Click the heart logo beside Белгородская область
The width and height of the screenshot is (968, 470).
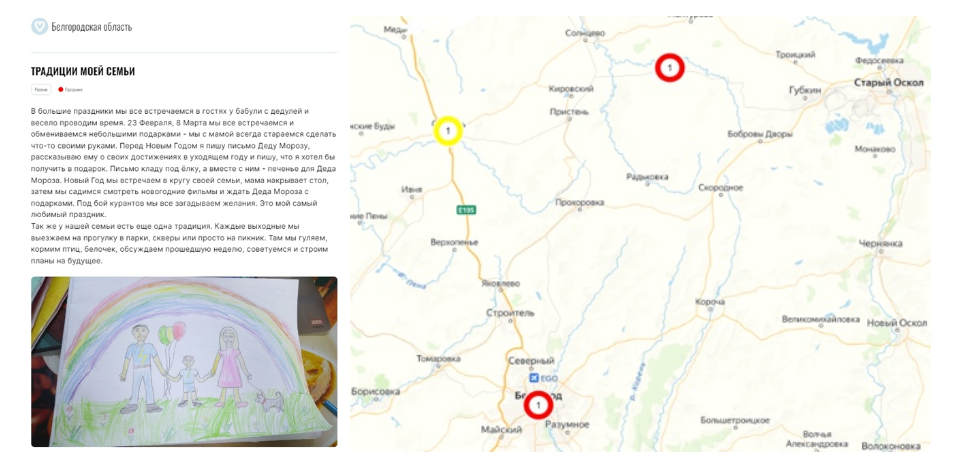[x=40, y=27]
